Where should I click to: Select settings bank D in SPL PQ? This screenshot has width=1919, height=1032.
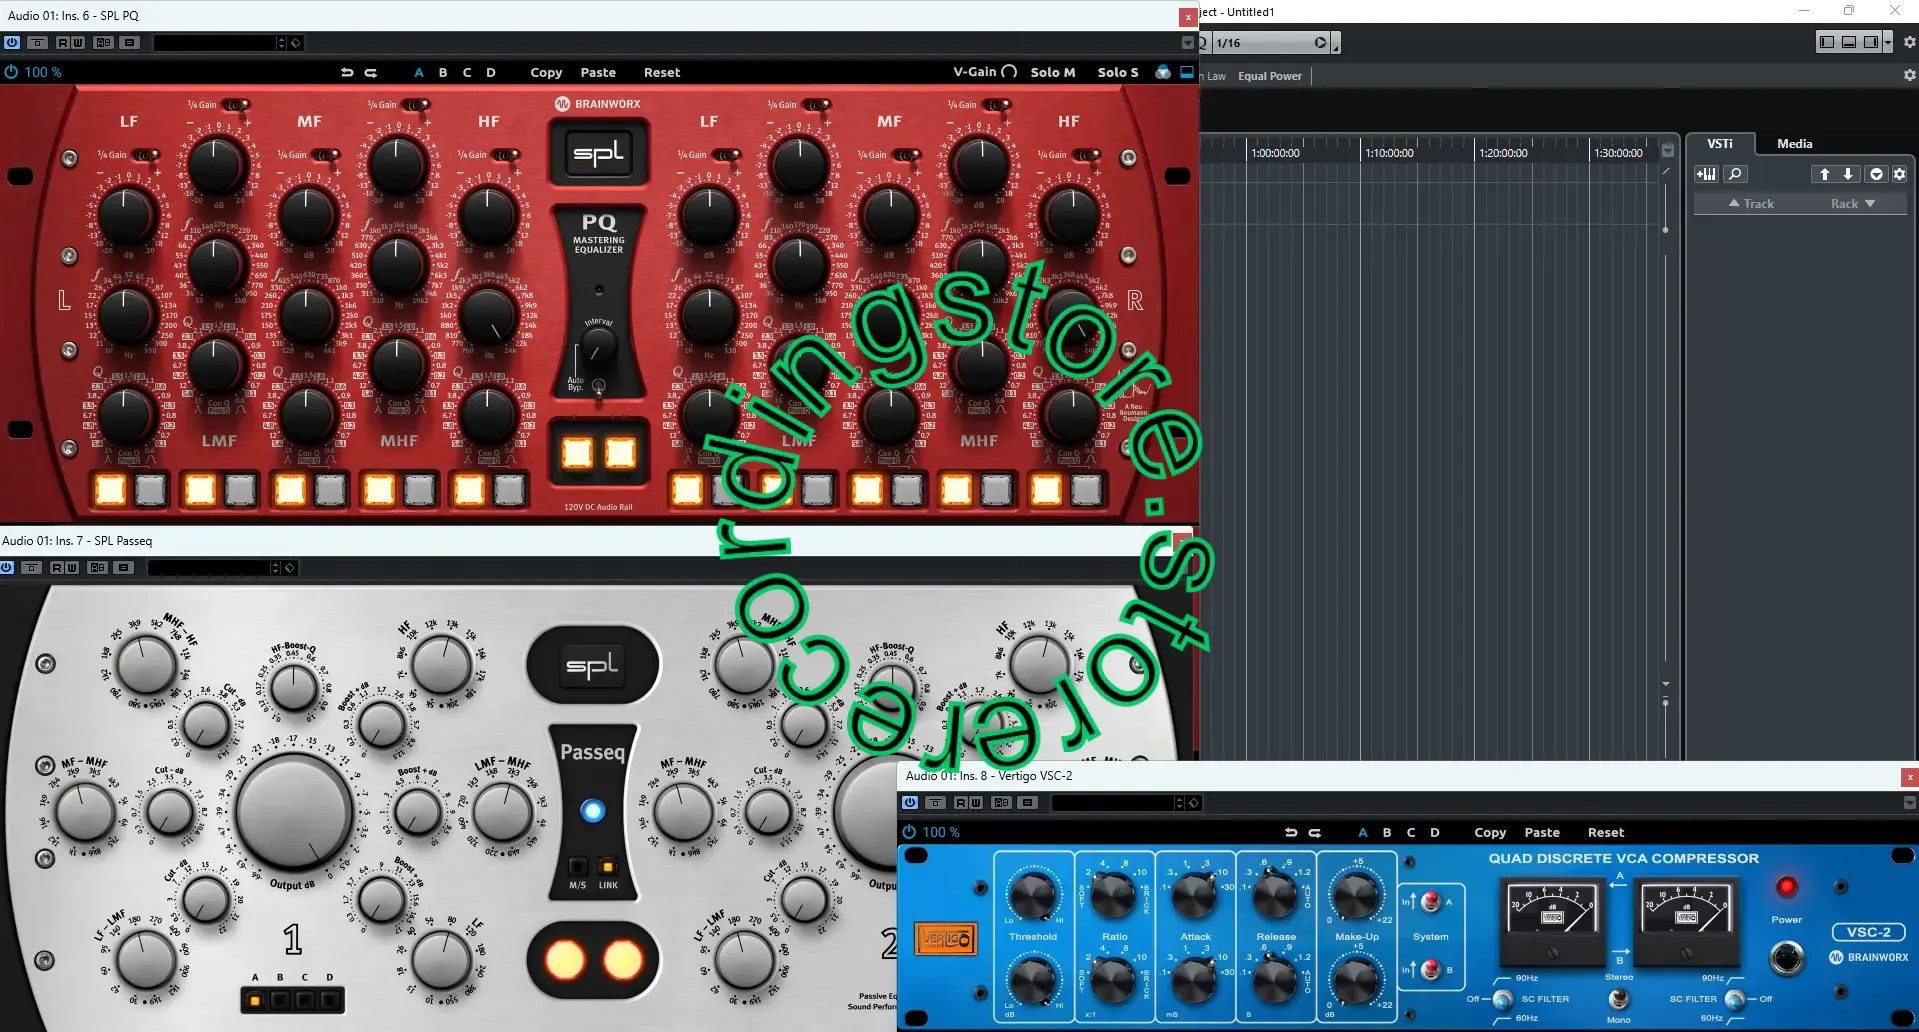491,72
